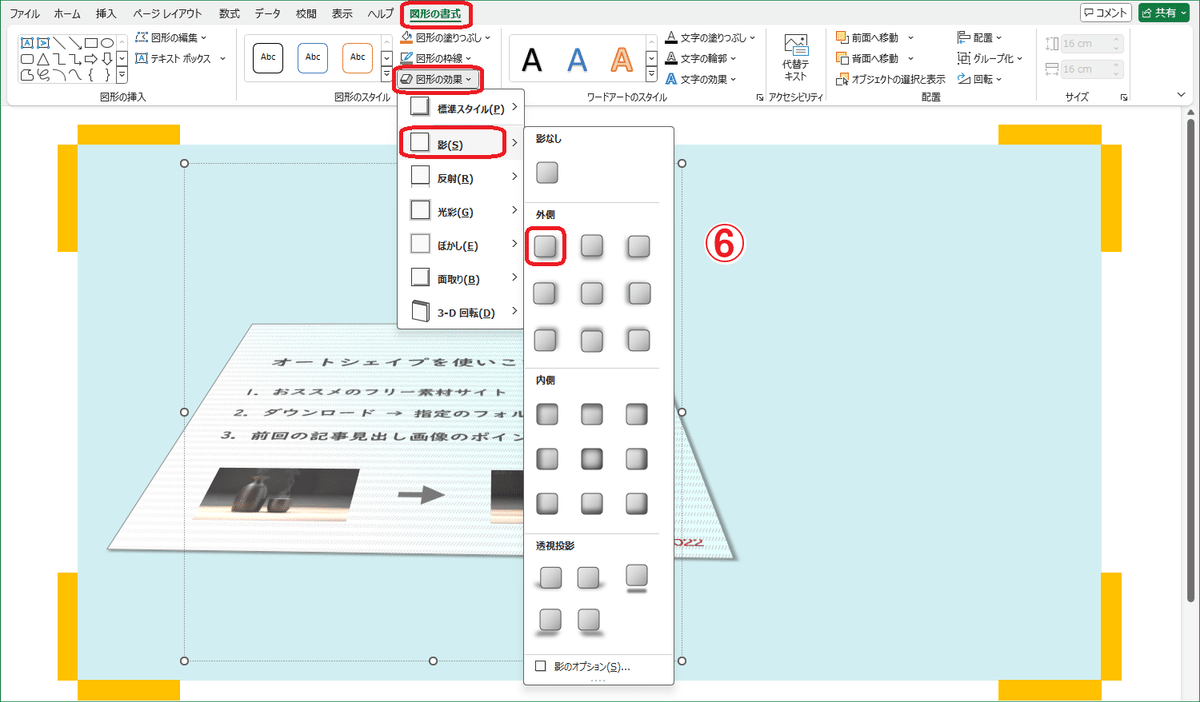The image size is (1200, 702).
Task: Open the 図形の効果 shape effects dropdown
Action: pyautogui.click(x=438, y=78)
